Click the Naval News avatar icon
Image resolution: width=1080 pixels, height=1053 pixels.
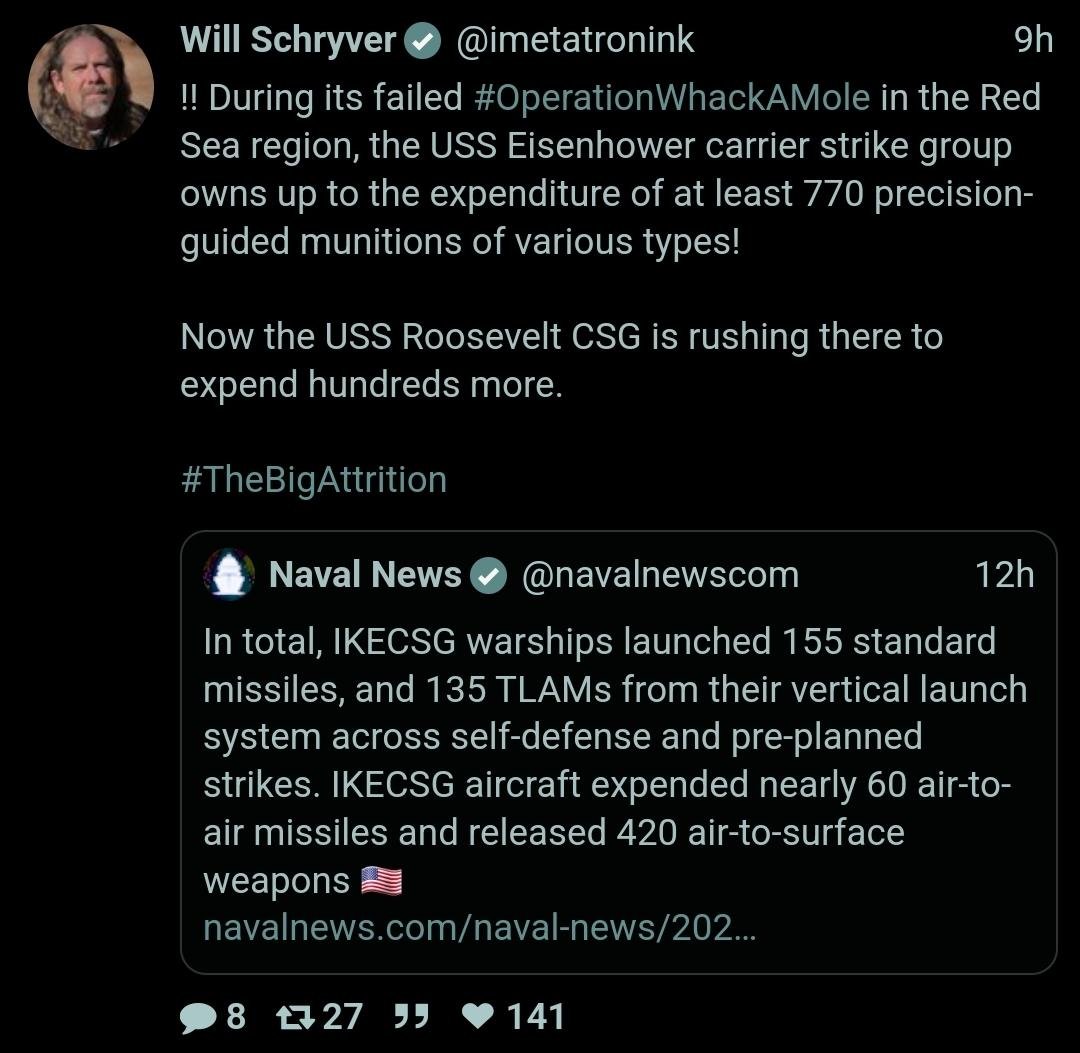(x=229, y=575)
